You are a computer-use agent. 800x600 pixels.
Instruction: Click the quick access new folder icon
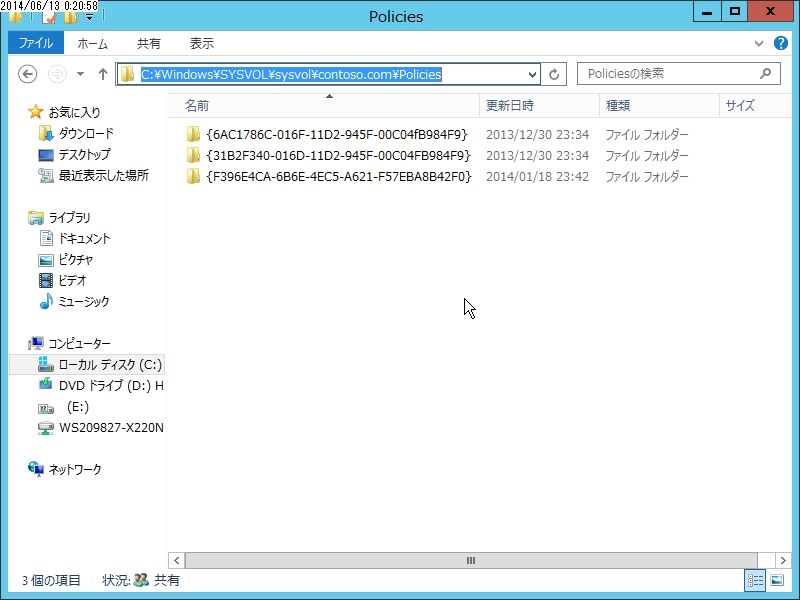click(x=70, y=17)
